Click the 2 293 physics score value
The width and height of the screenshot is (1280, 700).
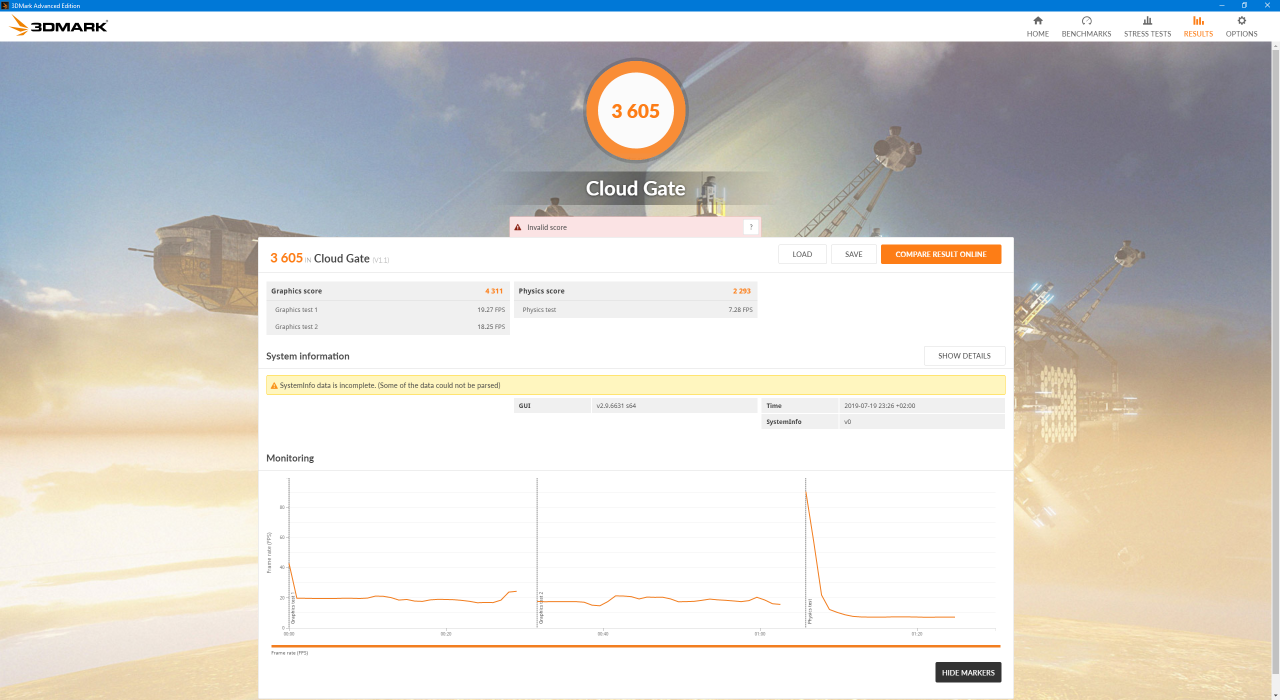point(741,291)
